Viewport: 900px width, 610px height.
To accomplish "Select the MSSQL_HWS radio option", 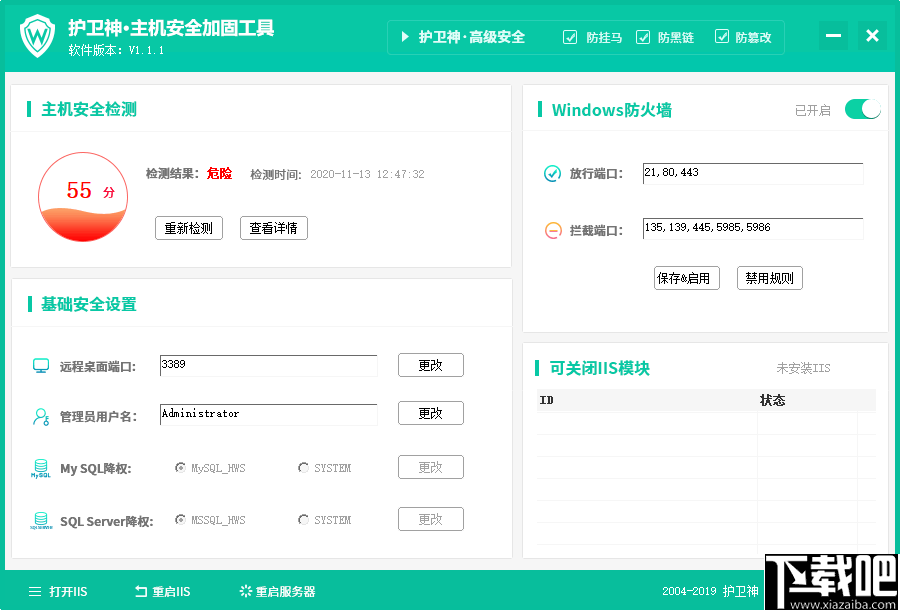I will pyautogui.click(x=182, y=519).
